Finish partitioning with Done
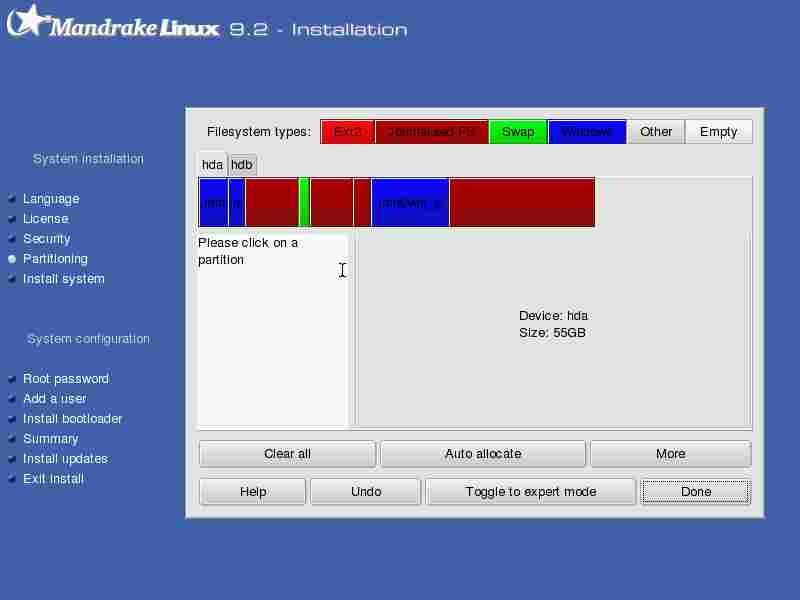The image size is (800, 600). [695, 492]
